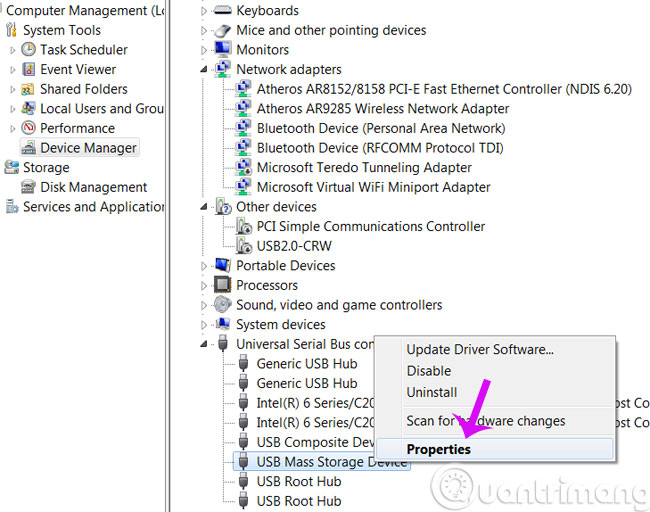Viewport: 650px width, 512px height.
Task: Click the Sound, video and game controllers icon
Action: (x=223, y=305)
